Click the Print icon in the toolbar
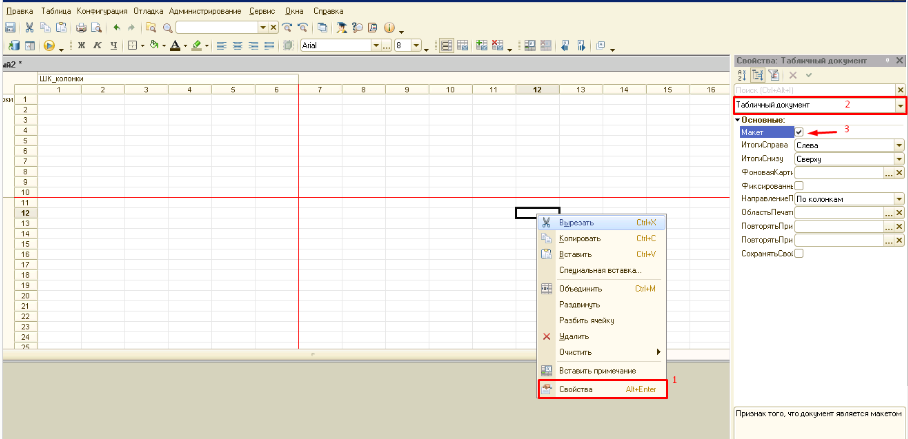 coord(82,28)
